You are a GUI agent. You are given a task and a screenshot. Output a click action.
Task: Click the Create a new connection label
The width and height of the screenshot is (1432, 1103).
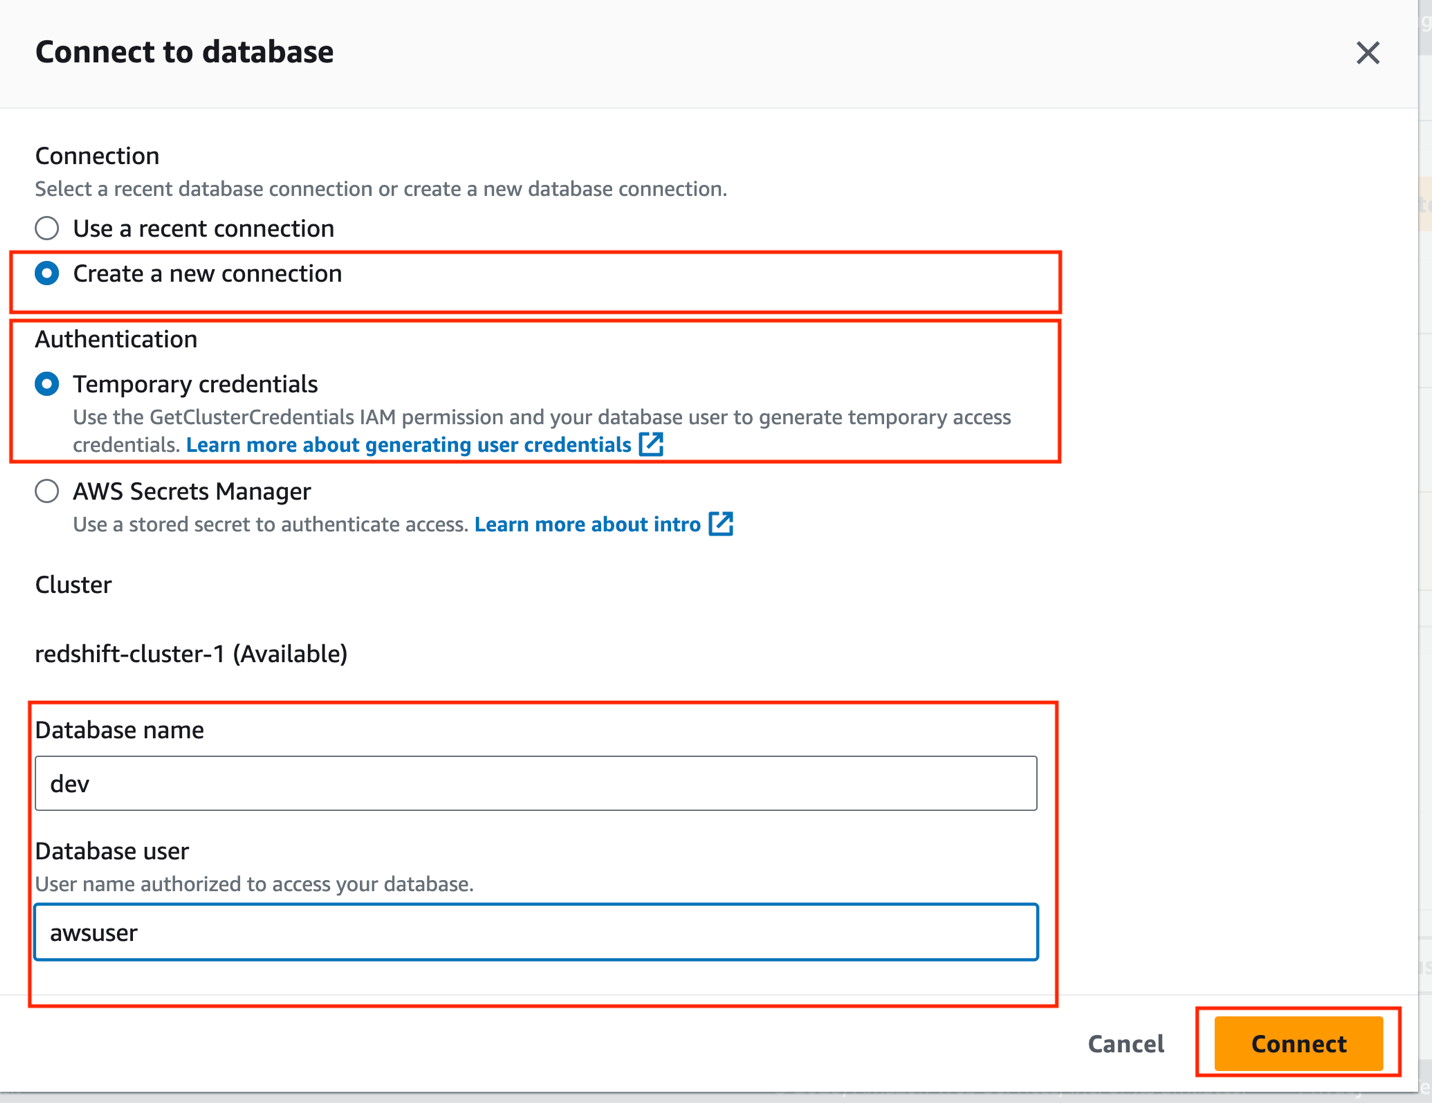(207, 273)
